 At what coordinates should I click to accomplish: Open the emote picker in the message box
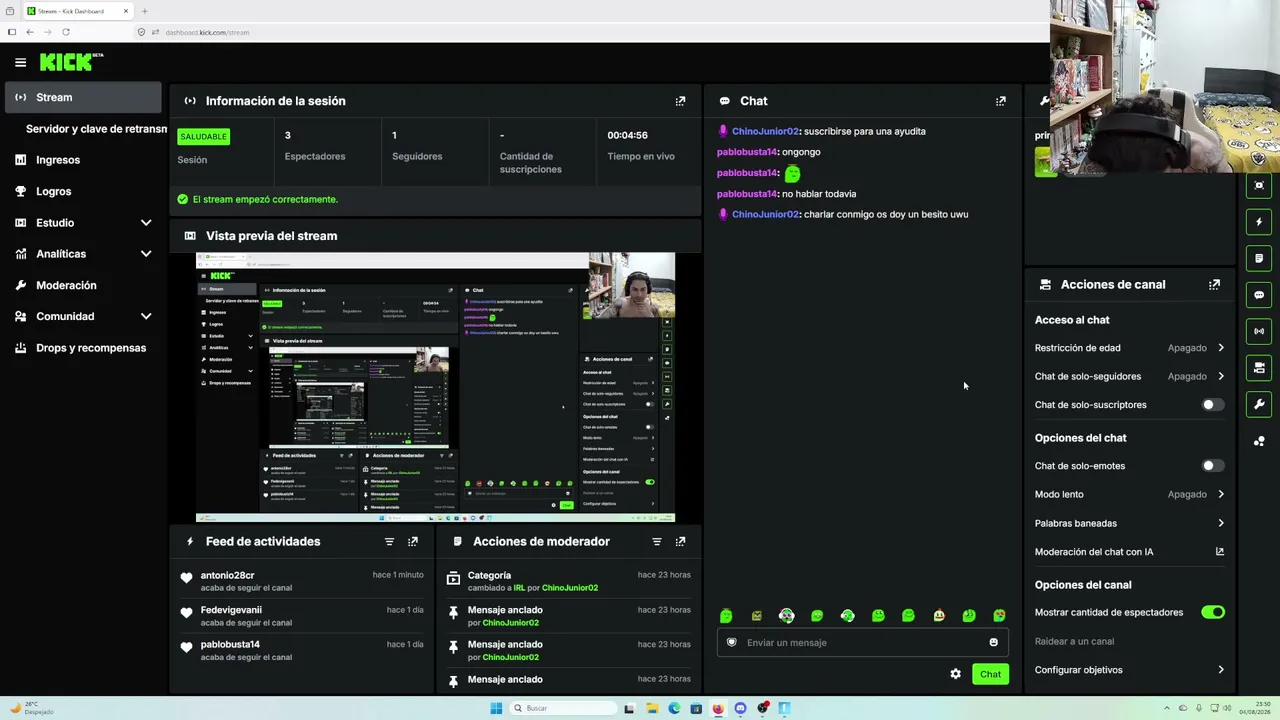993,642
